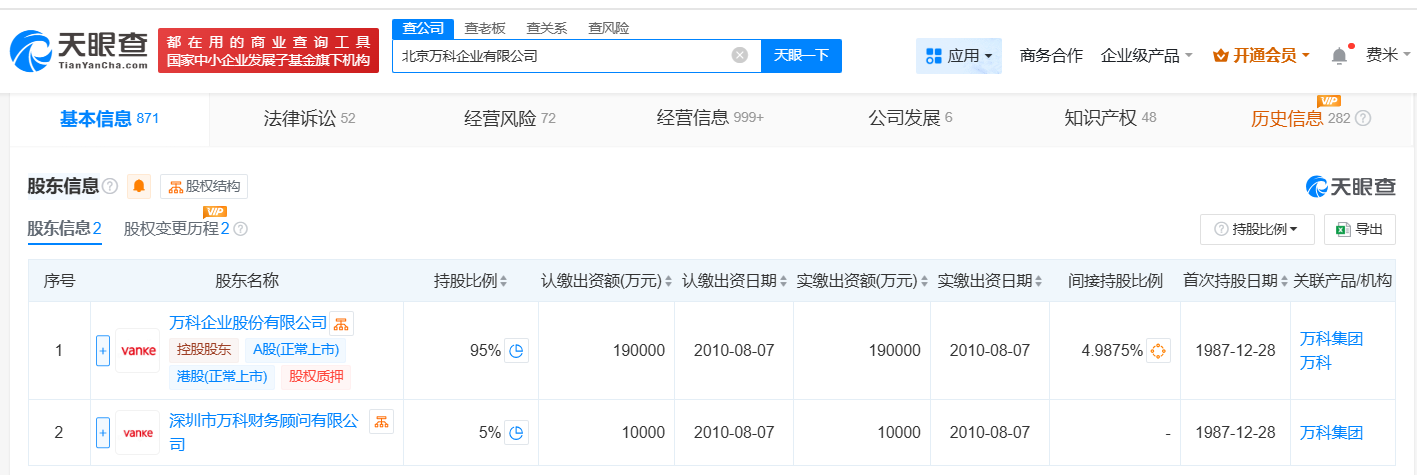Click the indirect shareholding target icon beside 4.9875%

pos(1158,351)
